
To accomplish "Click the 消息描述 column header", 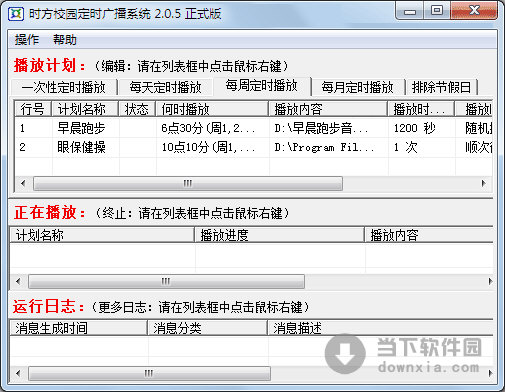I will [380, 328].
